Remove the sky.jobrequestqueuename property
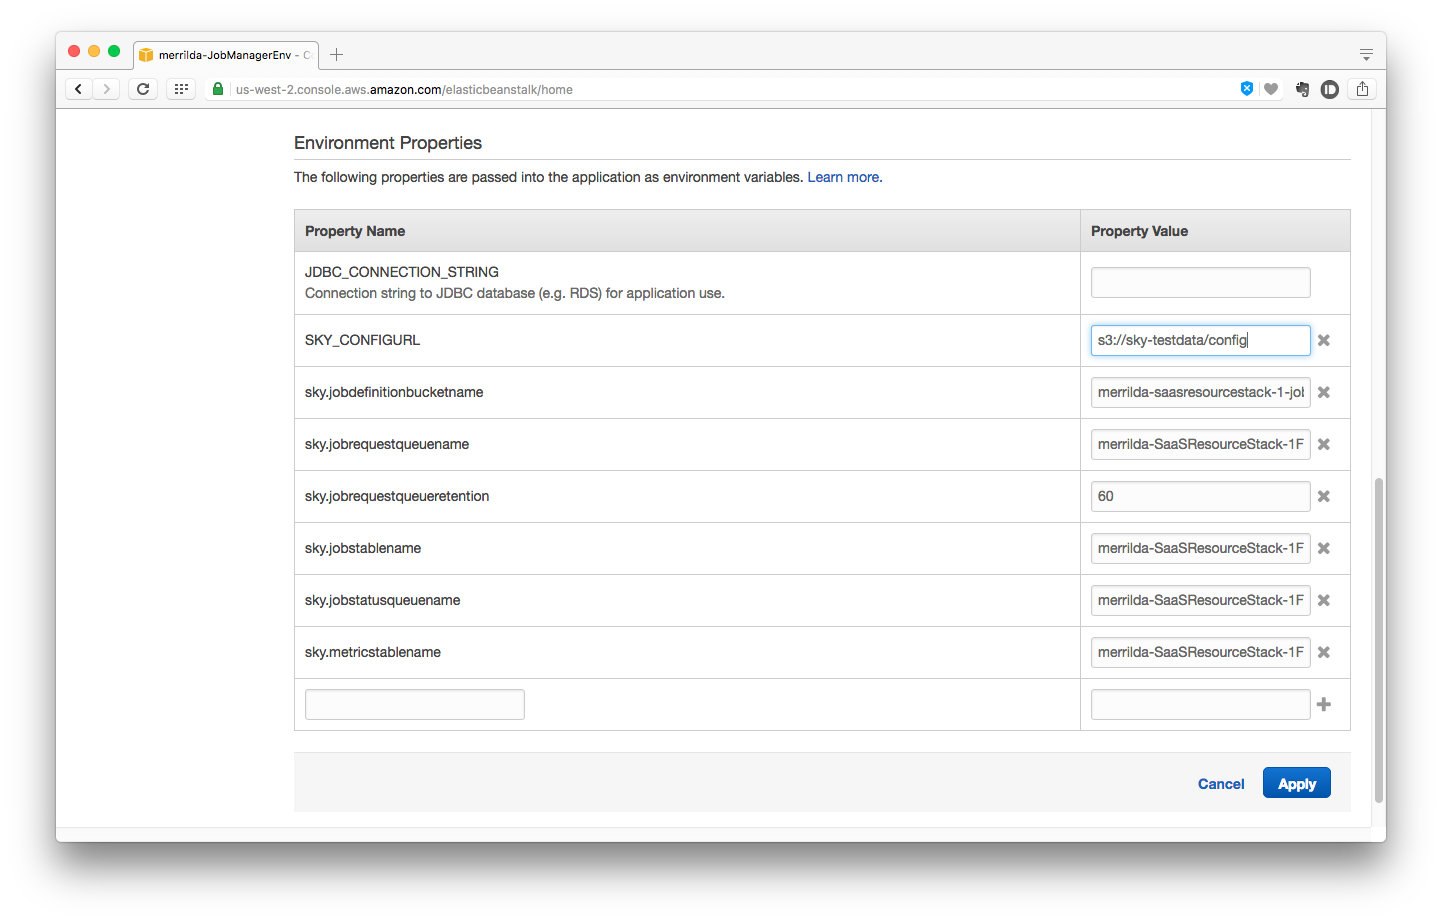Viewport: 1442px width, 922px height. [x=1324, y=444]
